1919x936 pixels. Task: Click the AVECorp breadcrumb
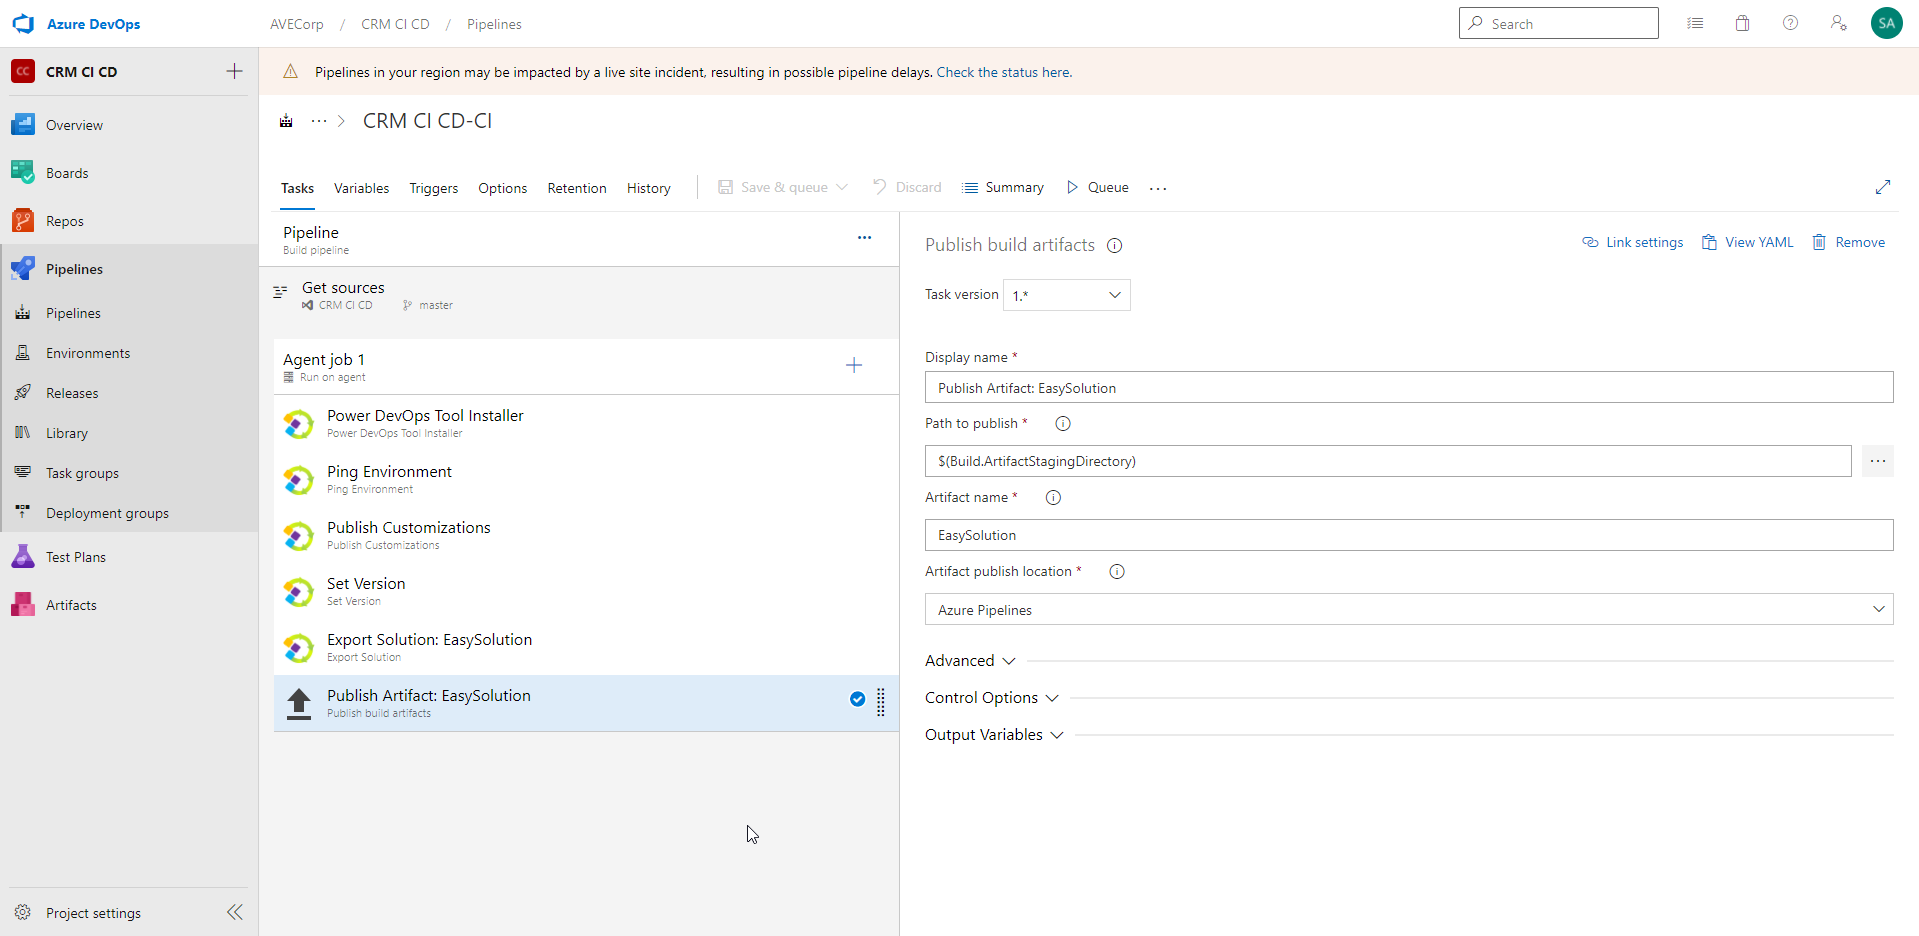pos(296,24)
